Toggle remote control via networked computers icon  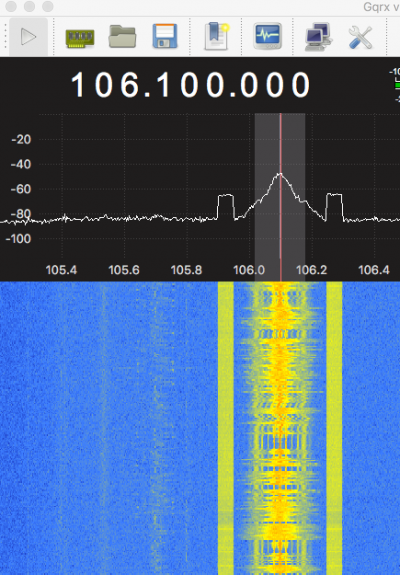click(319, 37)
